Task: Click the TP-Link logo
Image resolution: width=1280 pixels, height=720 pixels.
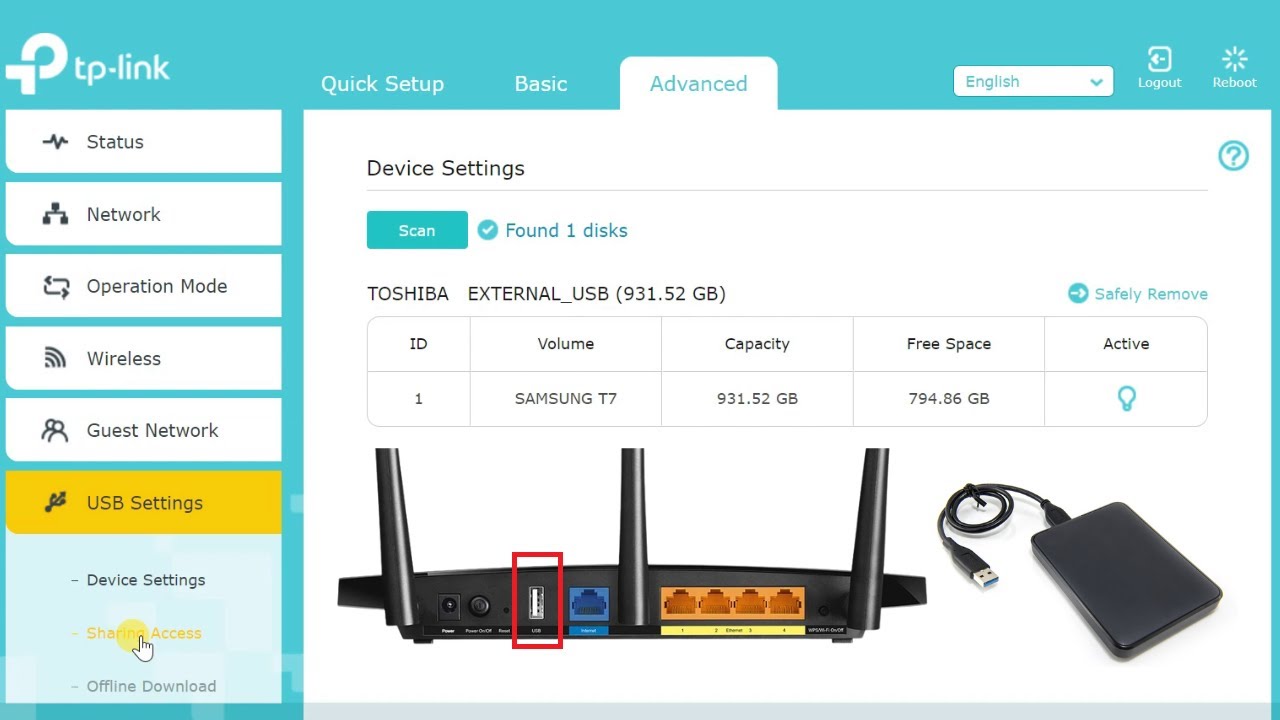Action: (88, 65)
